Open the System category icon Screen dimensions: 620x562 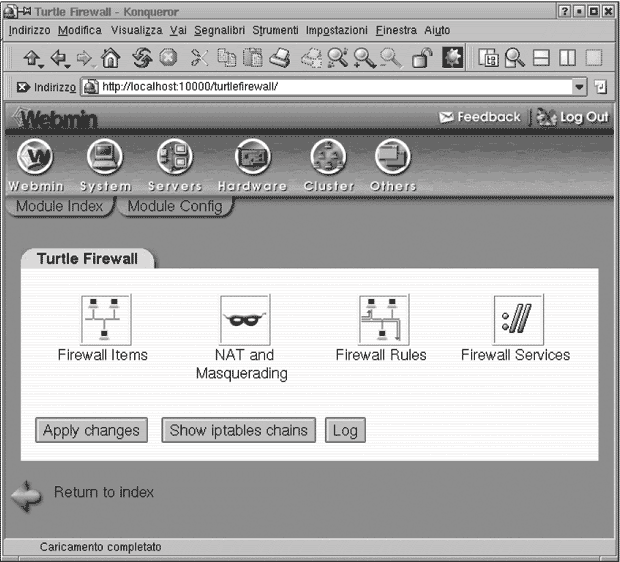105,157
